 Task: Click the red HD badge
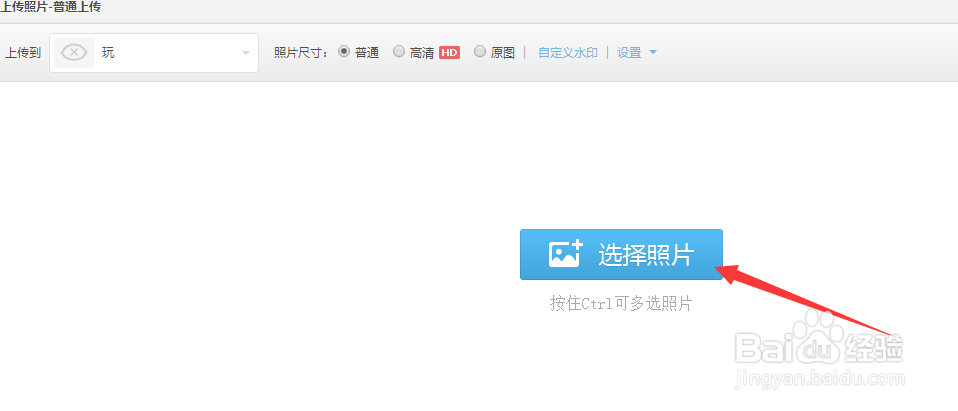[x=449, y=53]
